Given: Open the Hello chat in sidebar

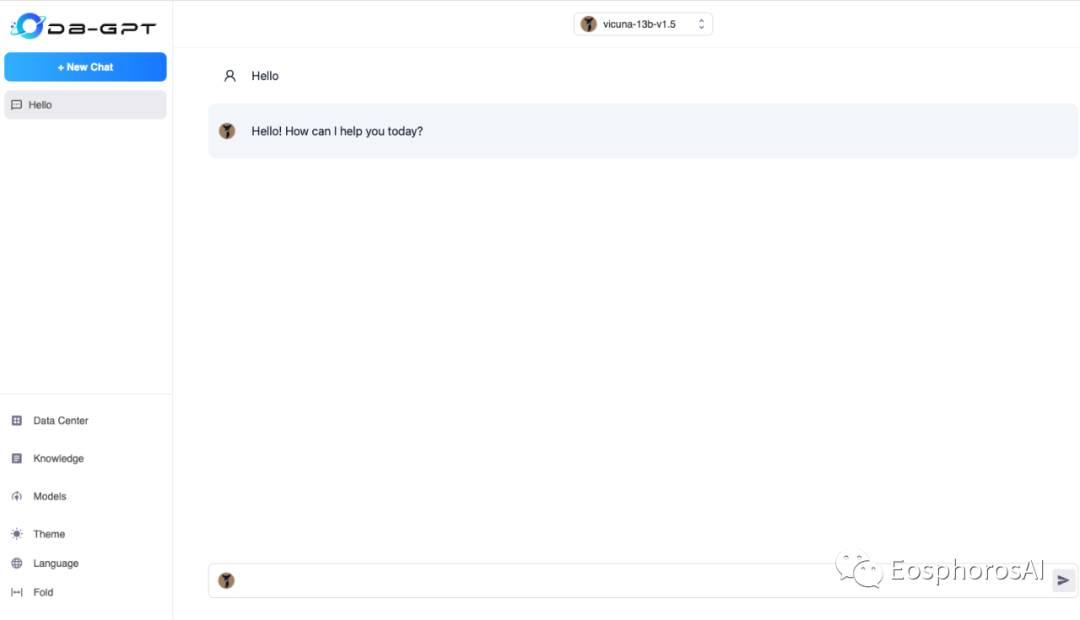Looking at the screenshot, I should click(85, 105).
